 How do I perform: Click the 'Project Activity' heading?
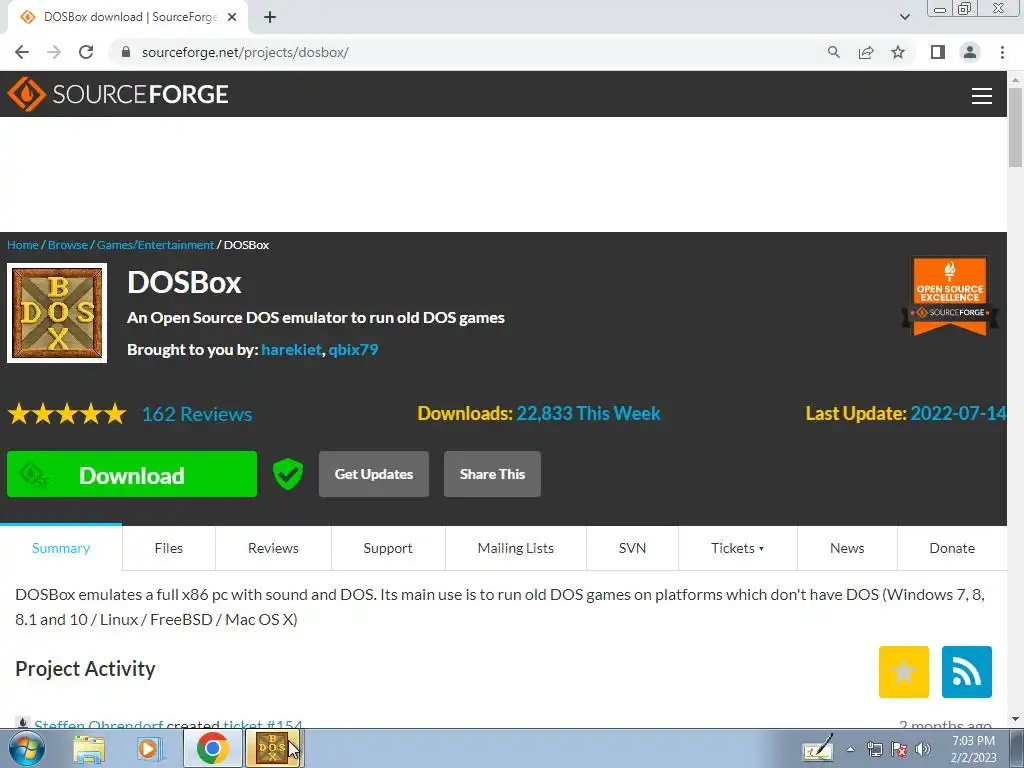[x=86, y=669]
